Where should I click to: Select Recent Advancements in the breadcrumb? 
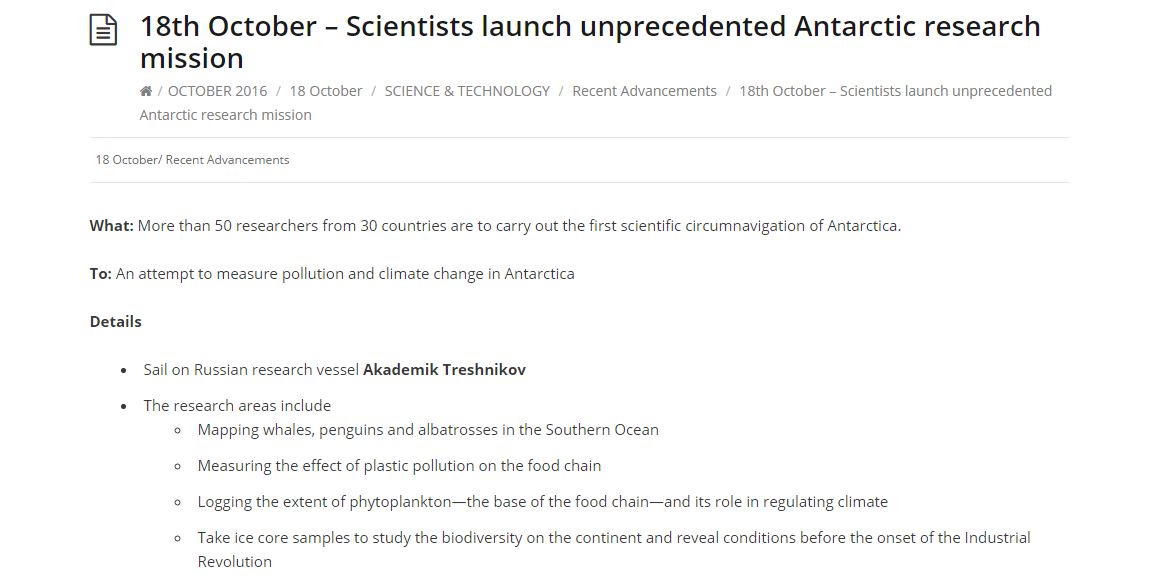click(x=645, y=91)
